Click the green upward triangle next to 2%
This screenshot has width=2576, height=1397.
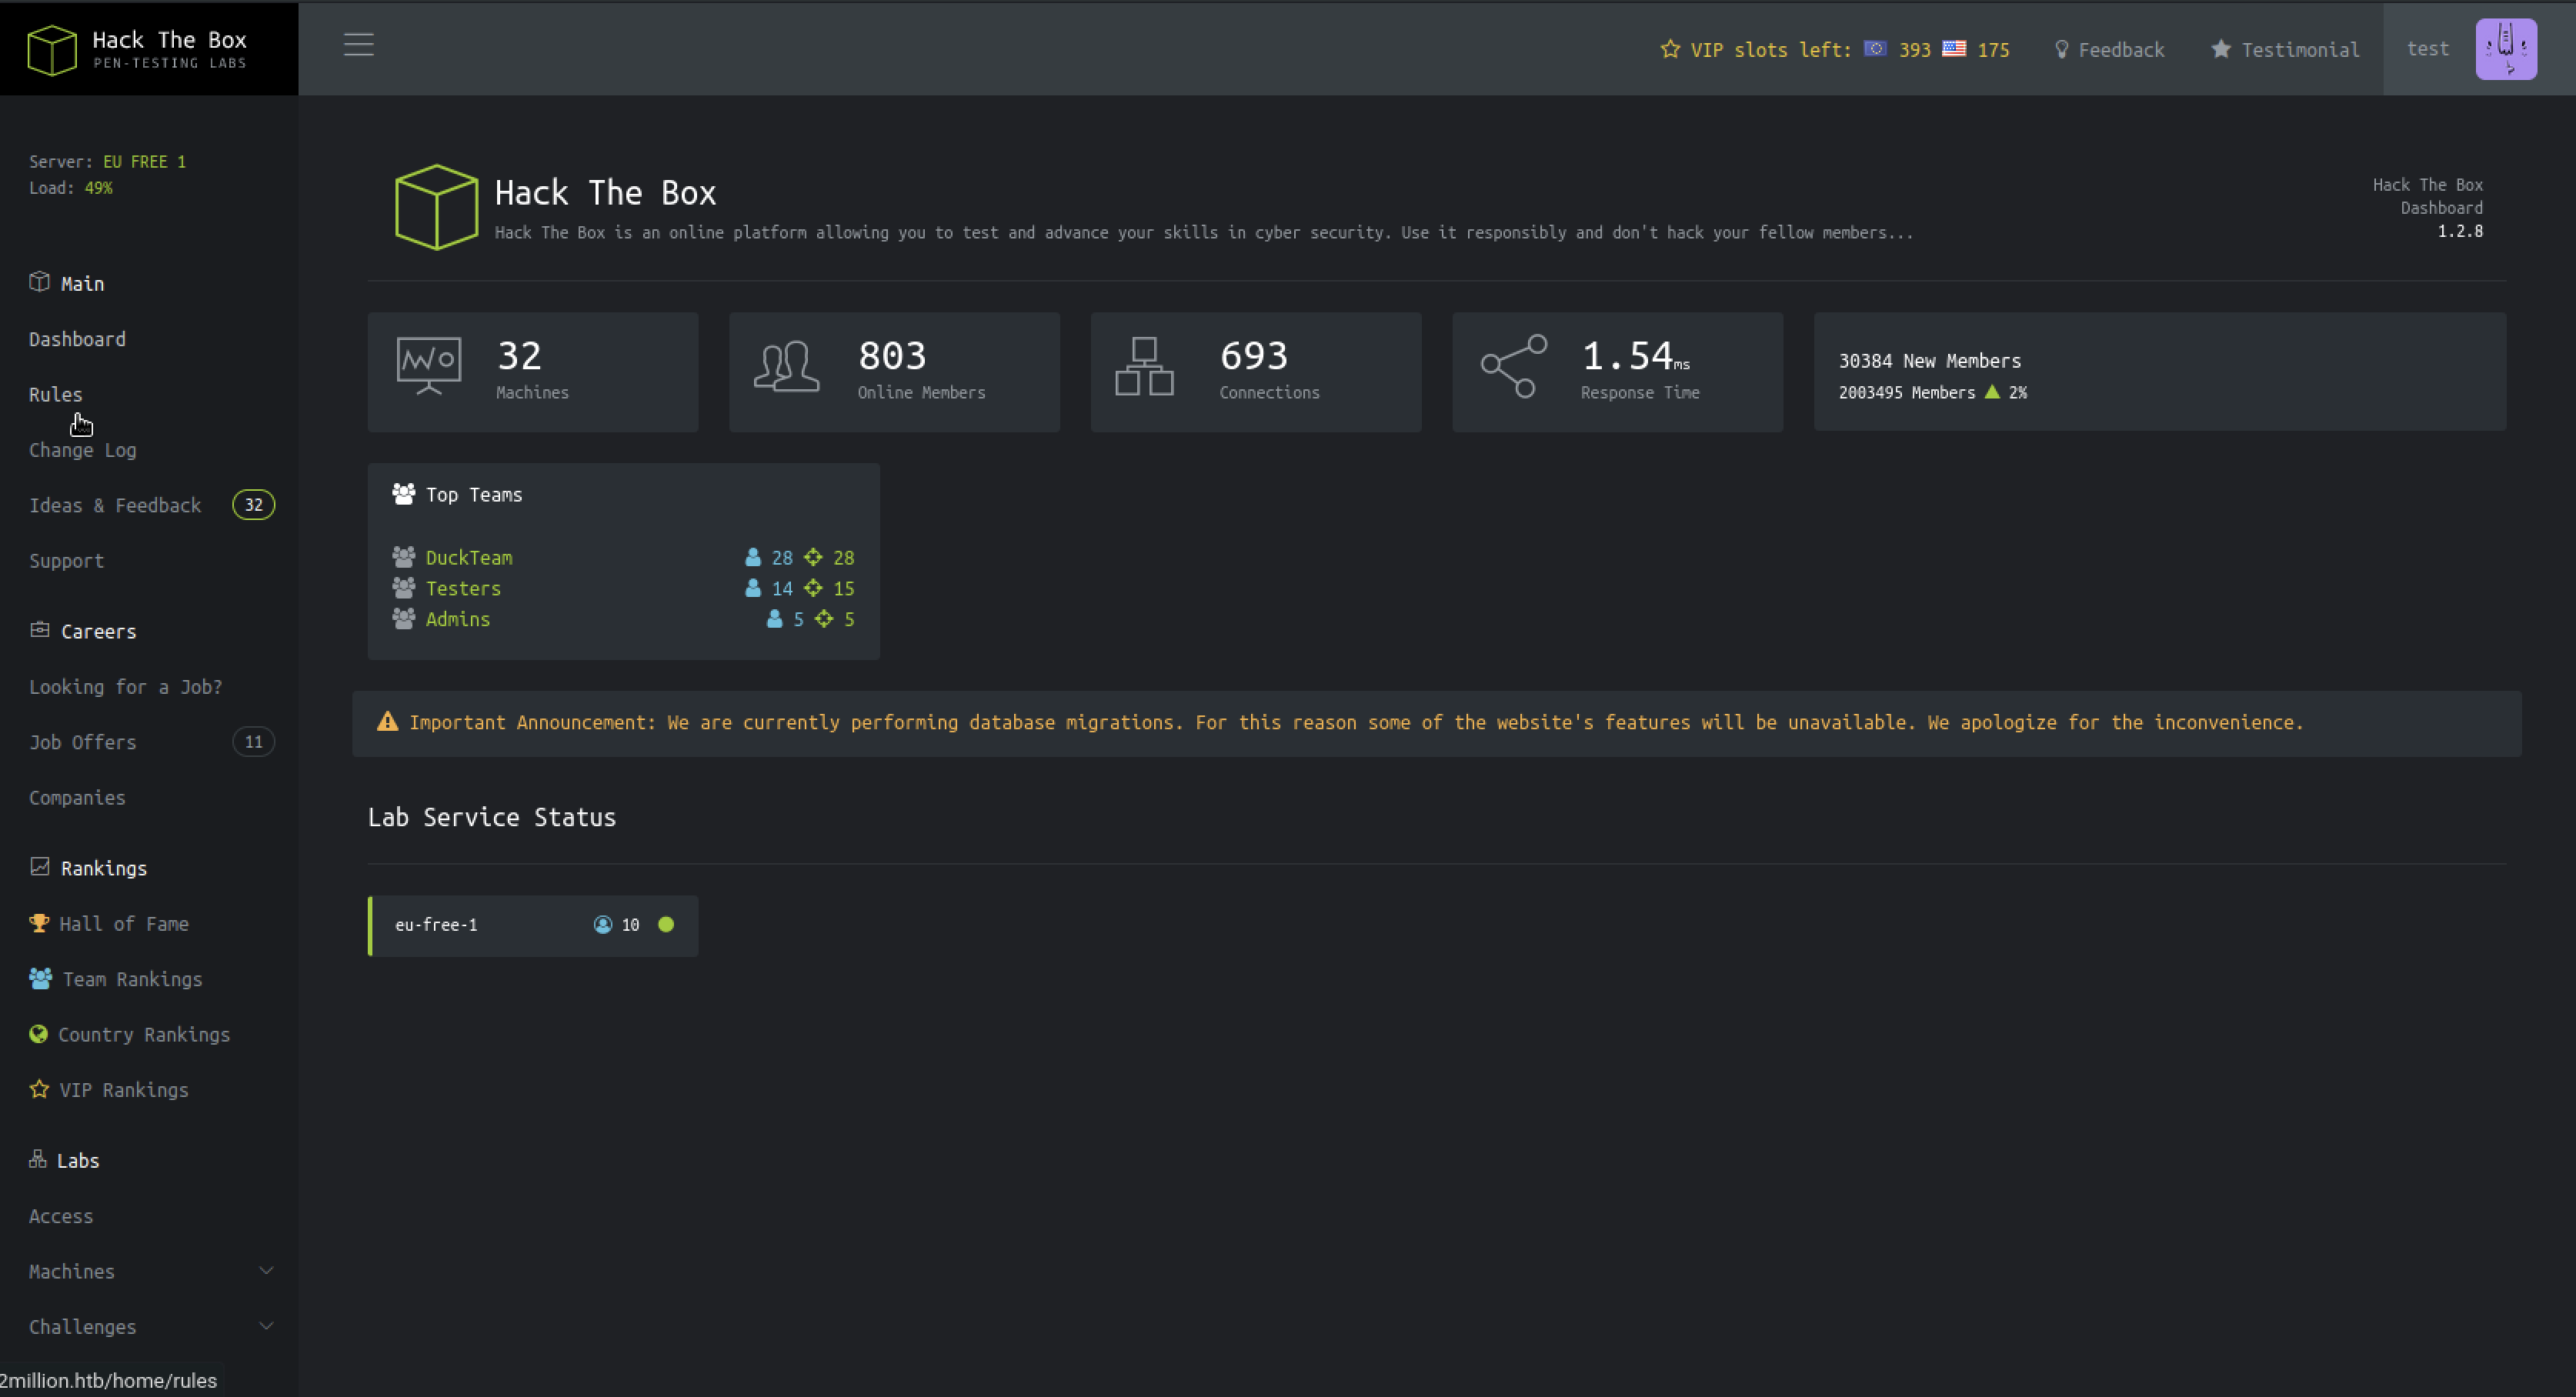(x=1992, y=392)
